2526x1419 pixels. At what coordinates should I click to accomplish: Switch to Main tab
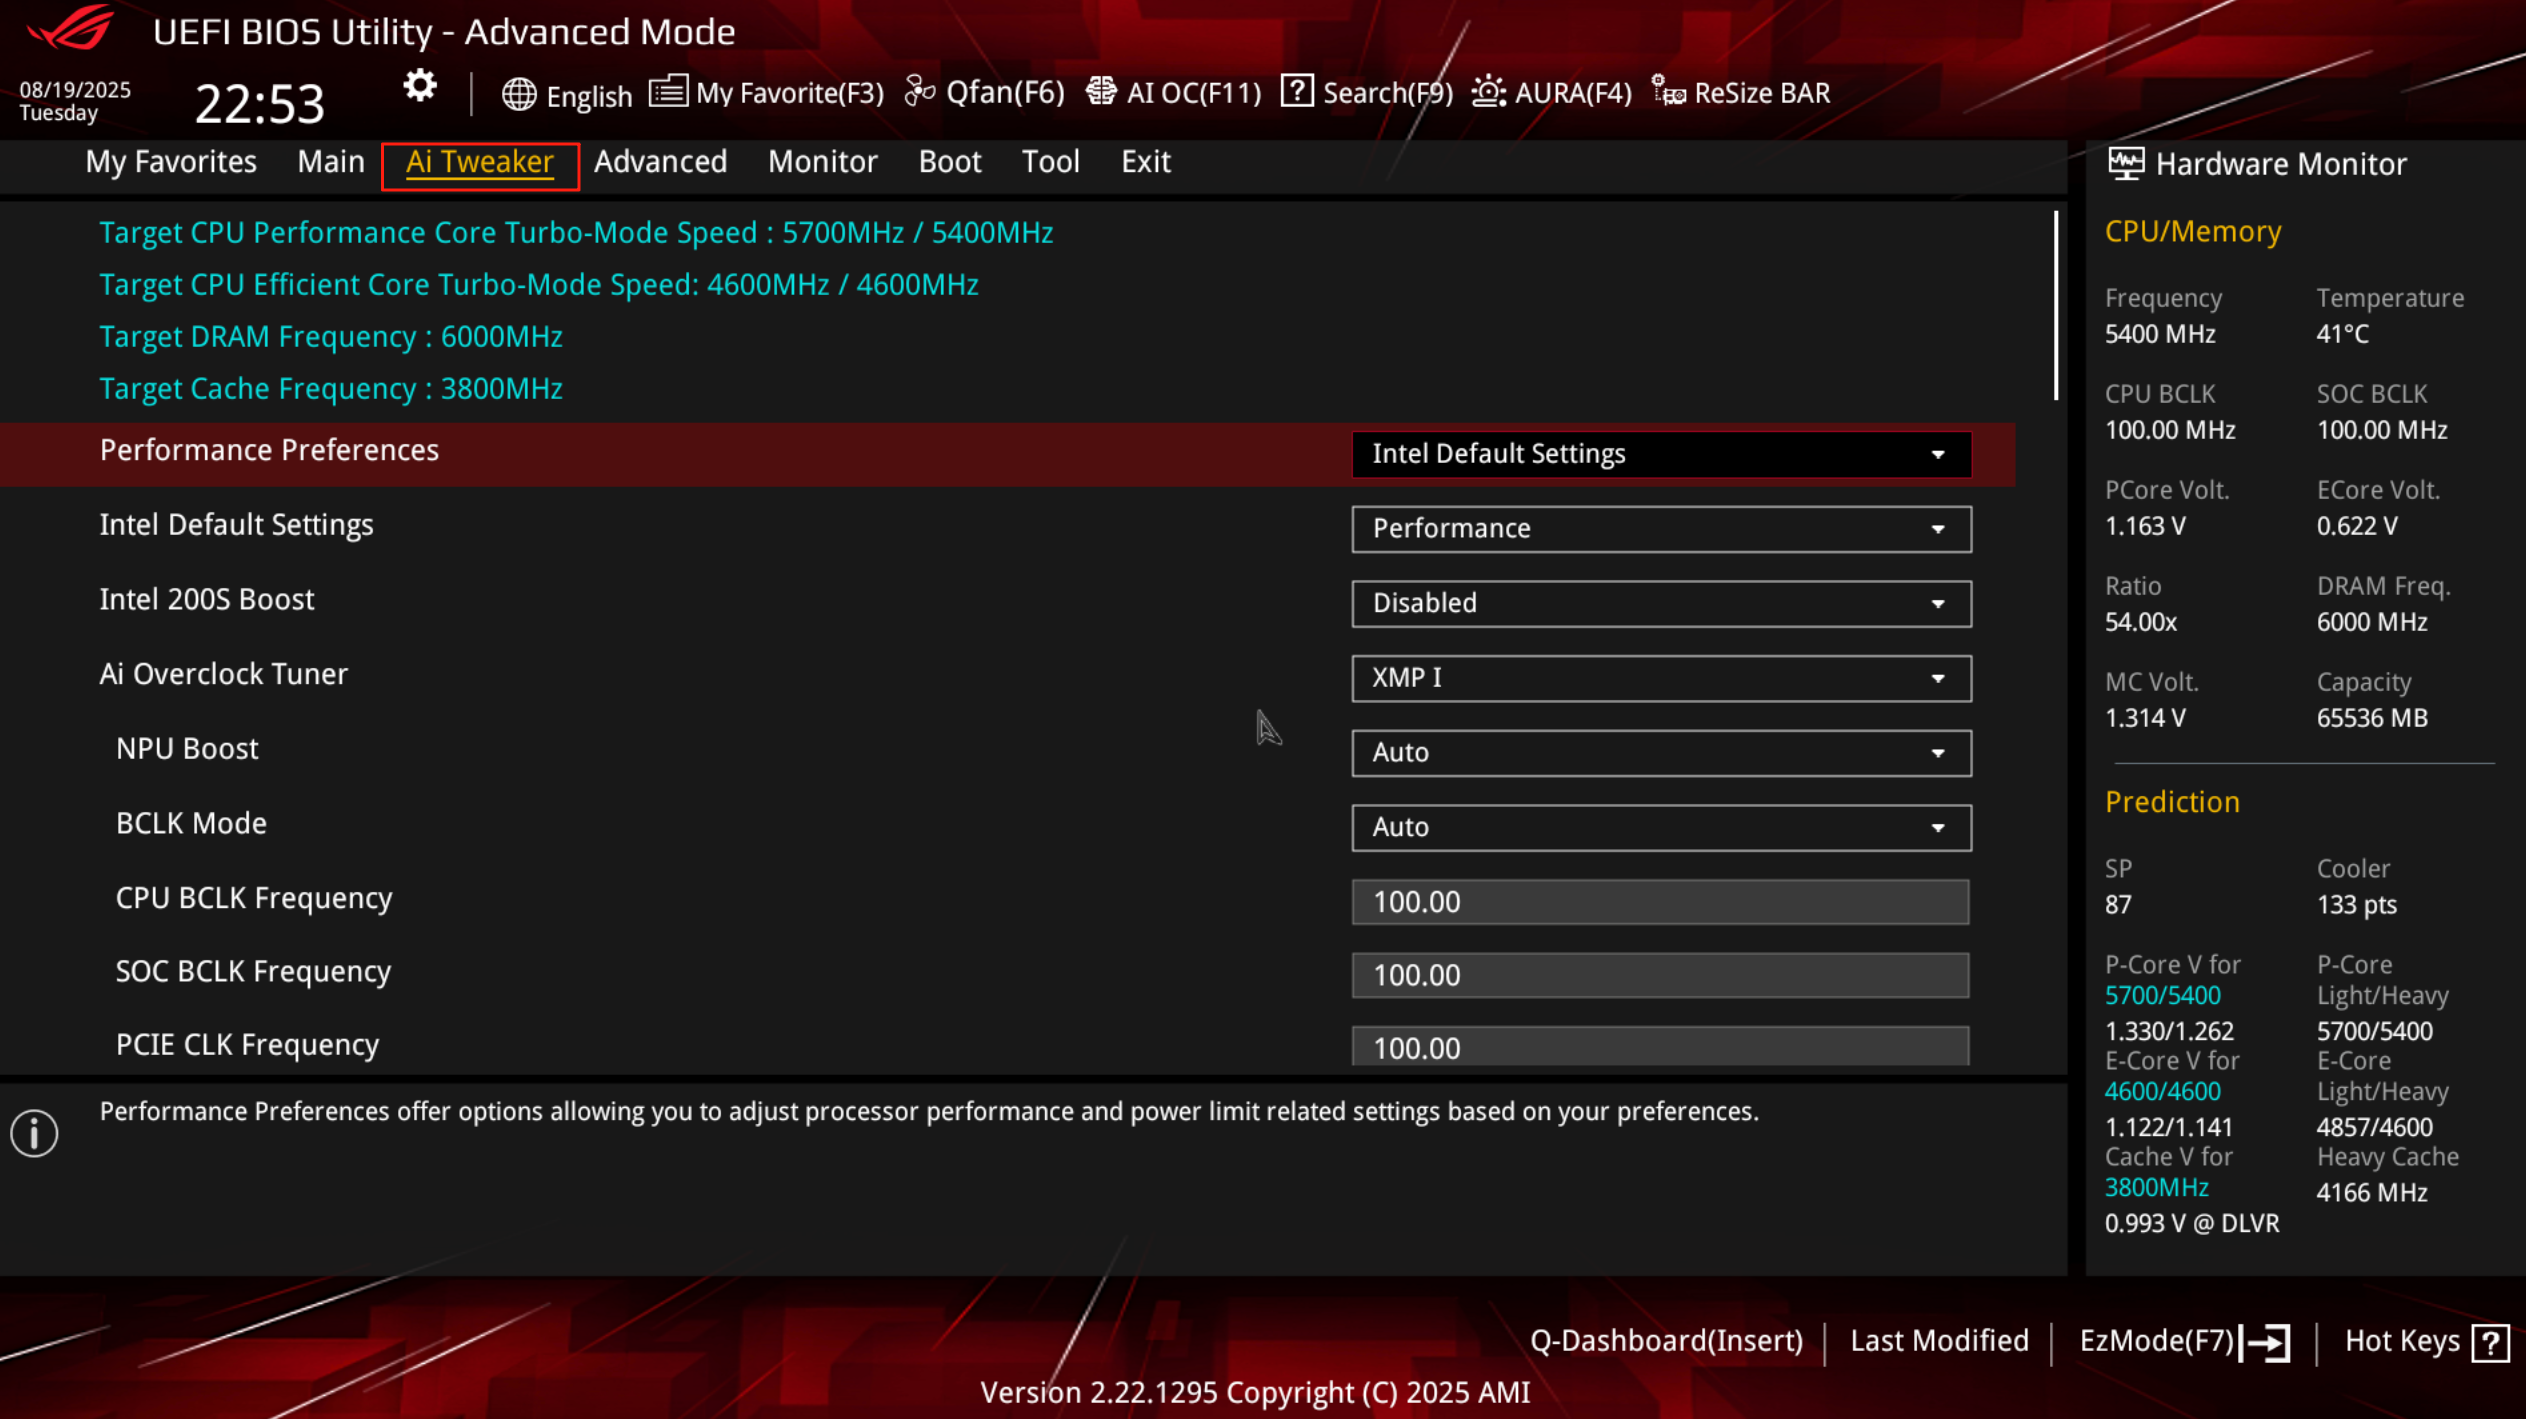tap(331, 162)
